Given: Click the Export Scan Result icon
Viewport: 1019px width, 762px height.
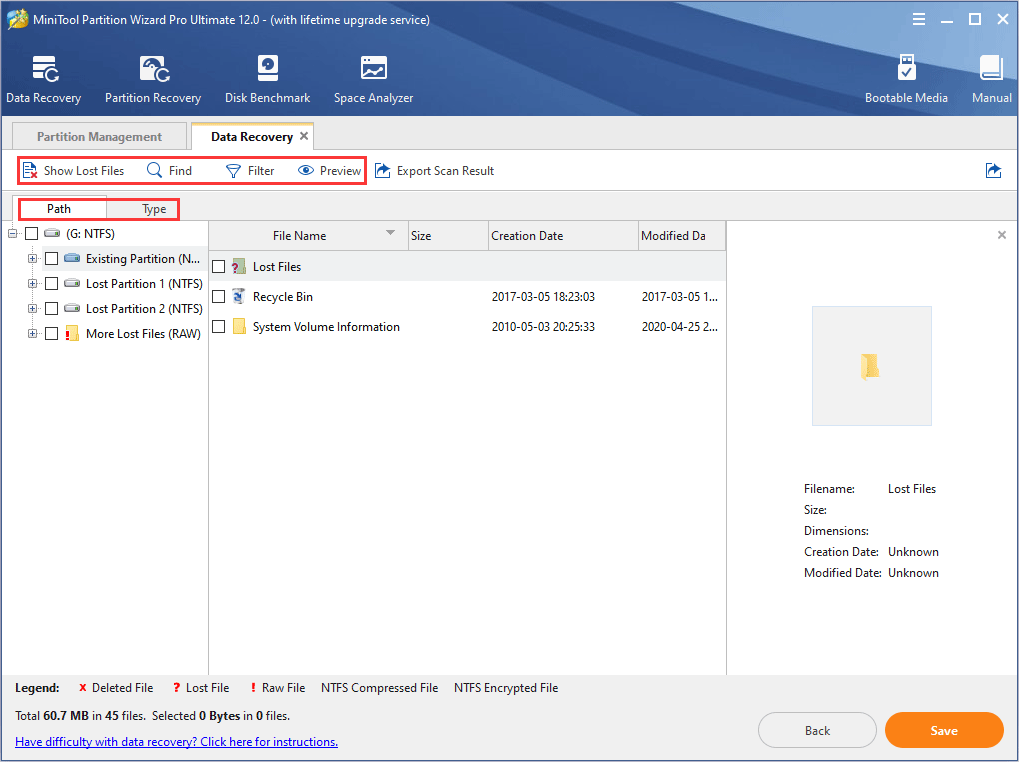Looking at the screenshot, I should click(x=383, y=170).
